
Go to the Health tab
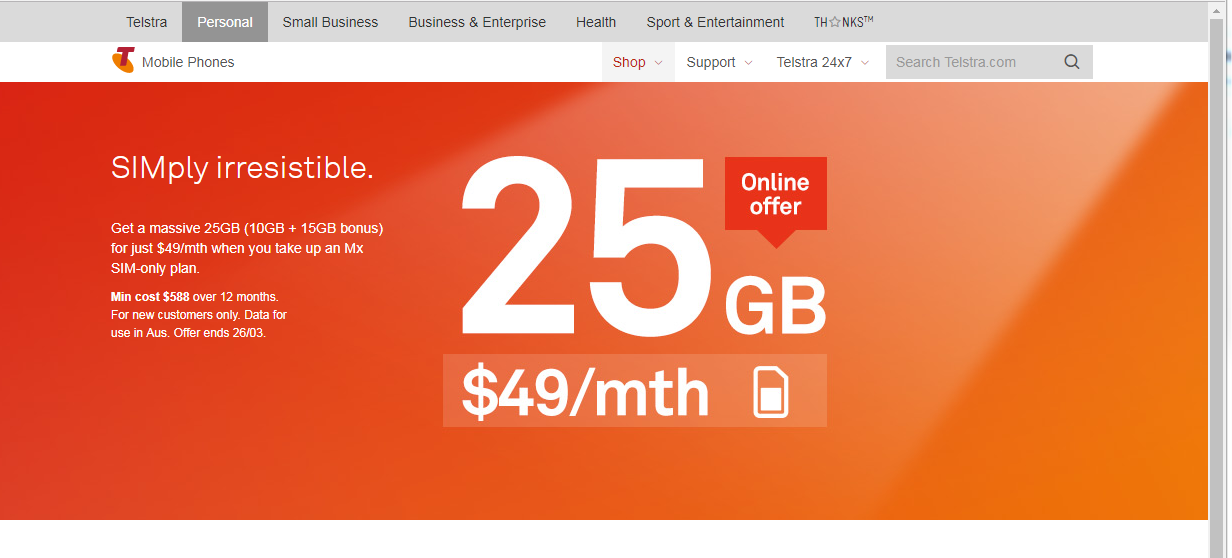[x=596, y=22]
